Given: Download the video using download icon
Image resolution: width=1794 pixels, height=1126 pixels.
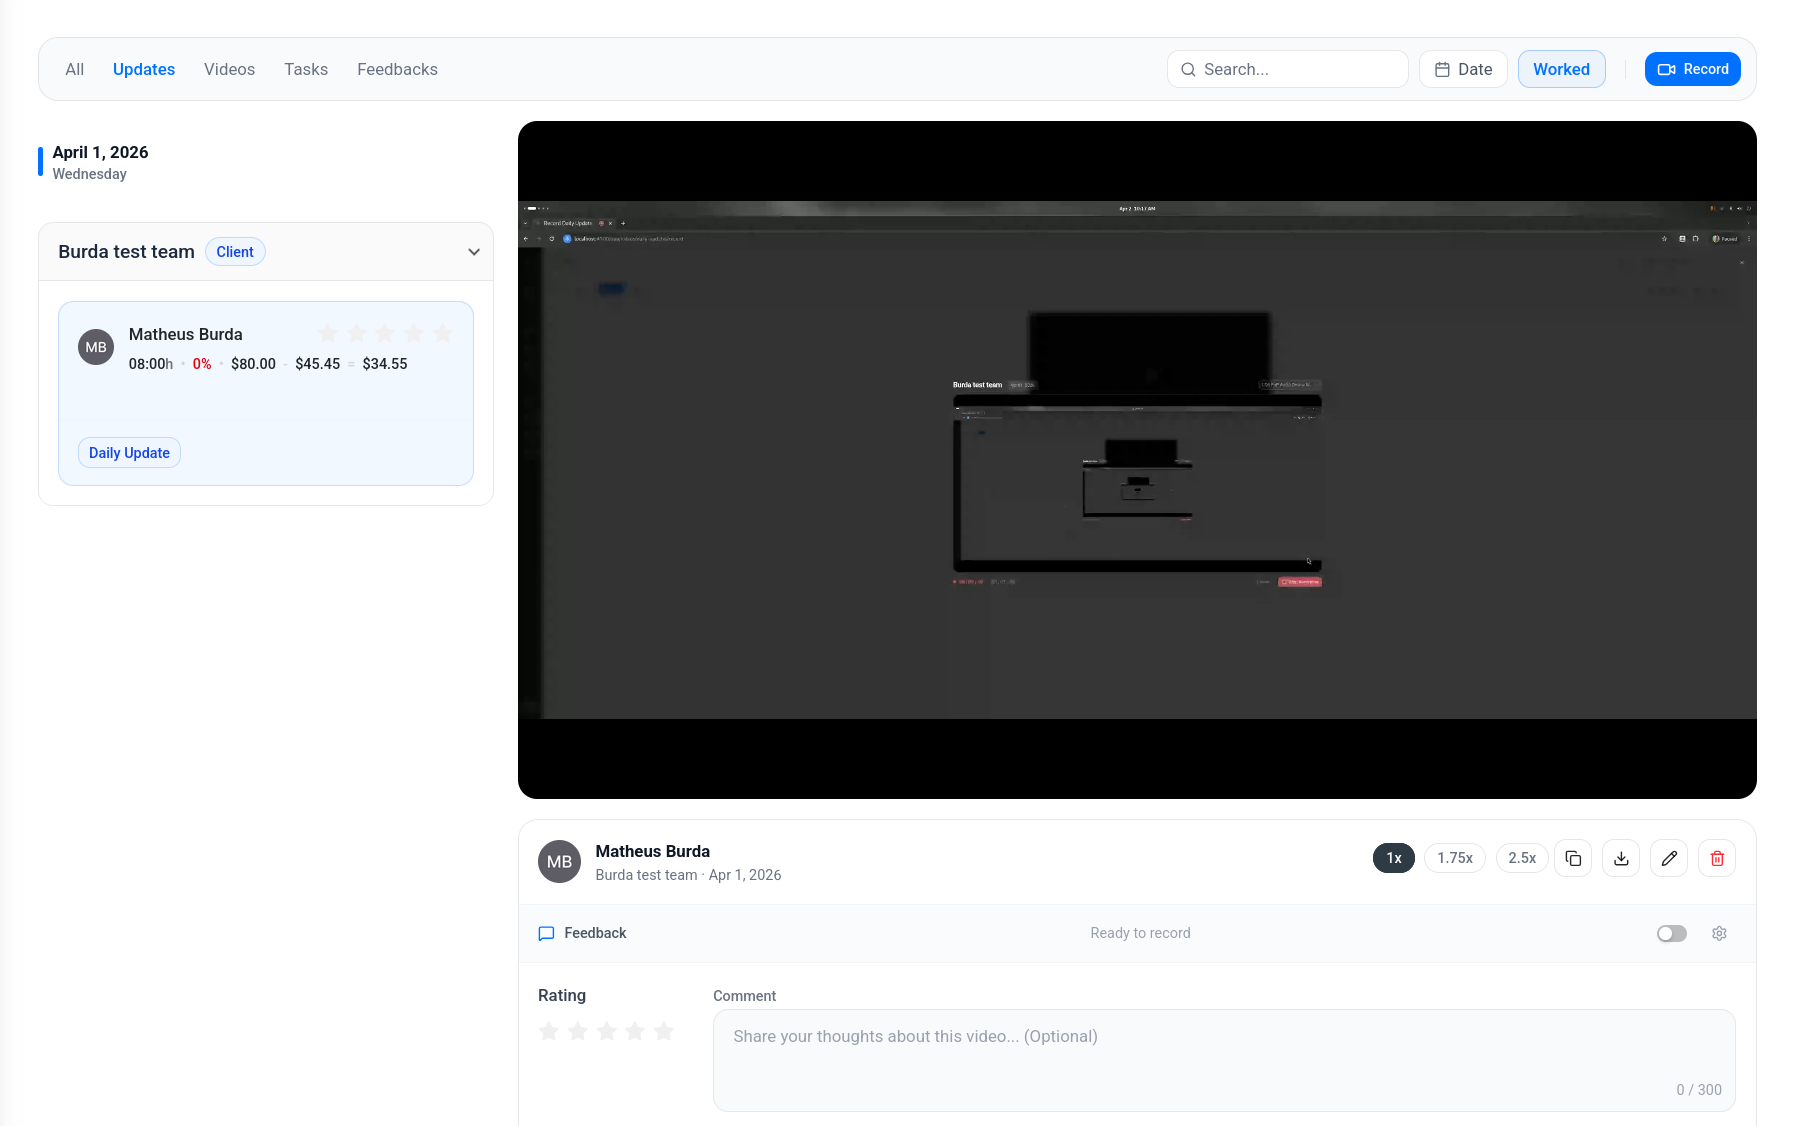Looking at the screenshot, I should 1621,858.
